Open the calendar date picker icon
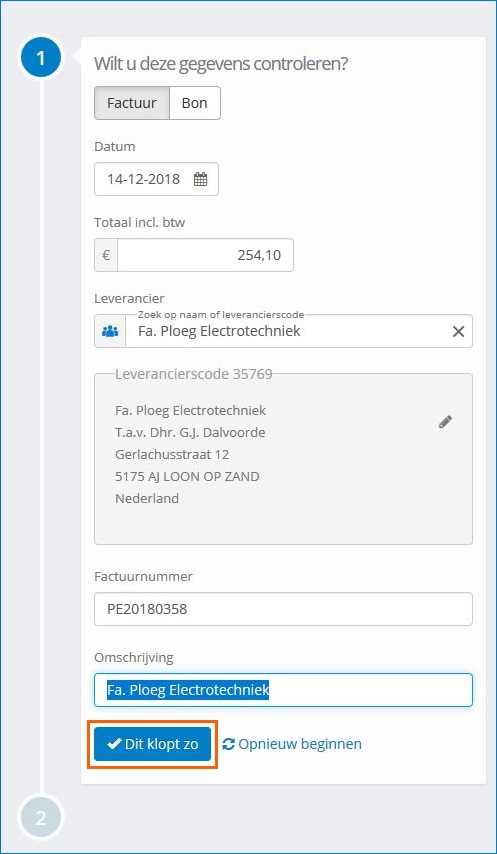 click(200, 179)
